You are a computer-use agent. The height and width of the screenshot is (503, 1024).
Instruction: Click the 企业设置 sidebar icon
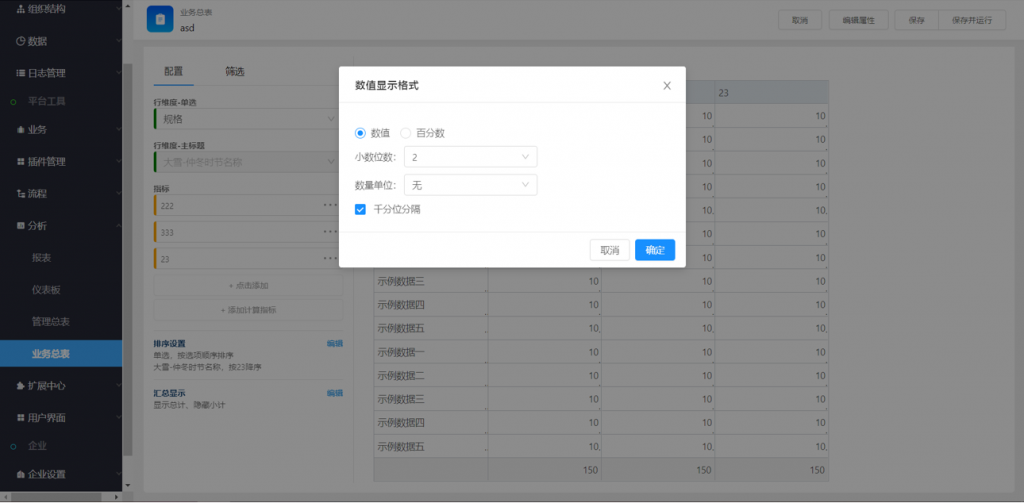[x=20, y=474]
